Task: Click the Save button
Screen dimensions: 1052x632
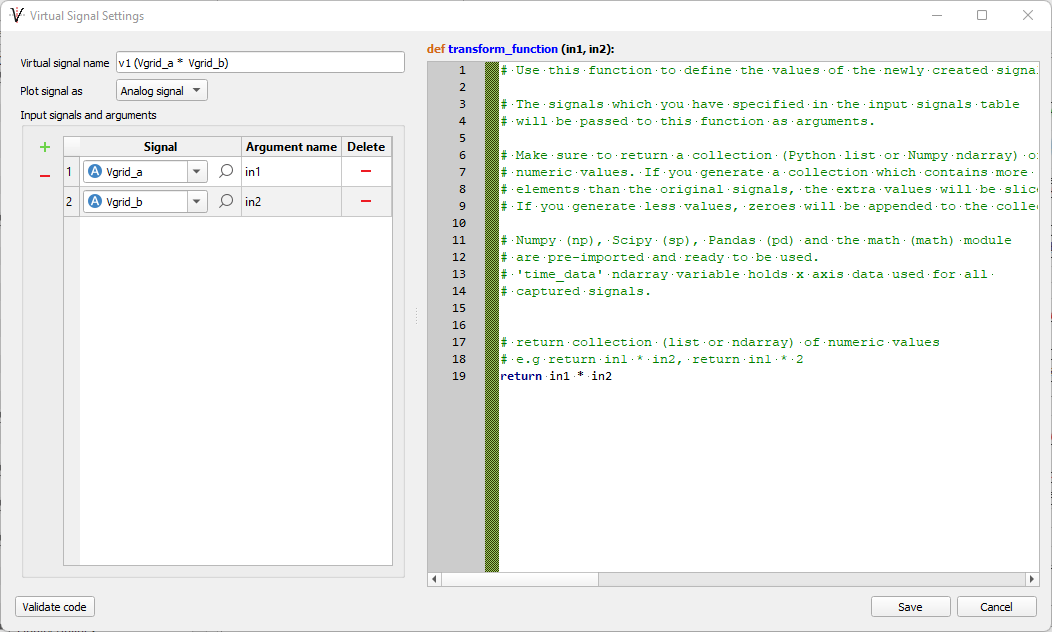Action: pos(910,607)
